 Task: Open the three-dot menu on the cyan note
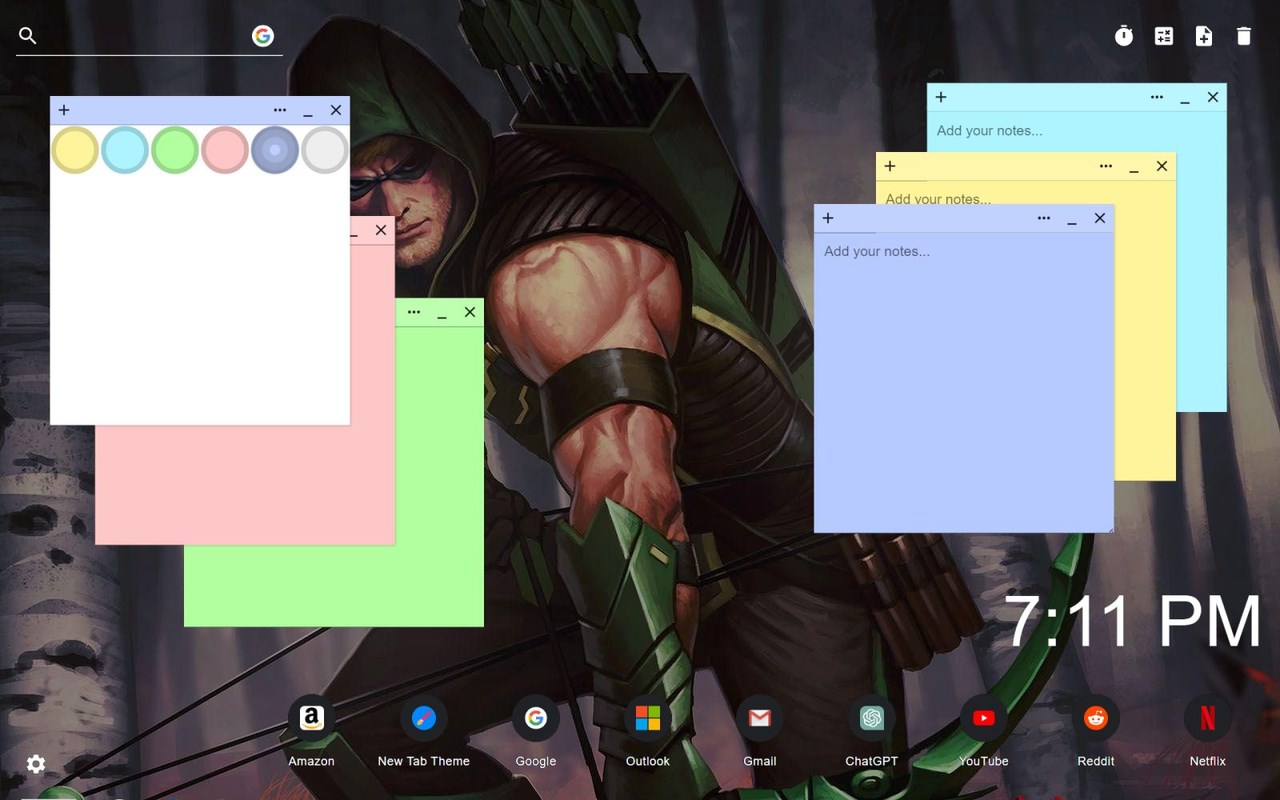[1157, 97]
